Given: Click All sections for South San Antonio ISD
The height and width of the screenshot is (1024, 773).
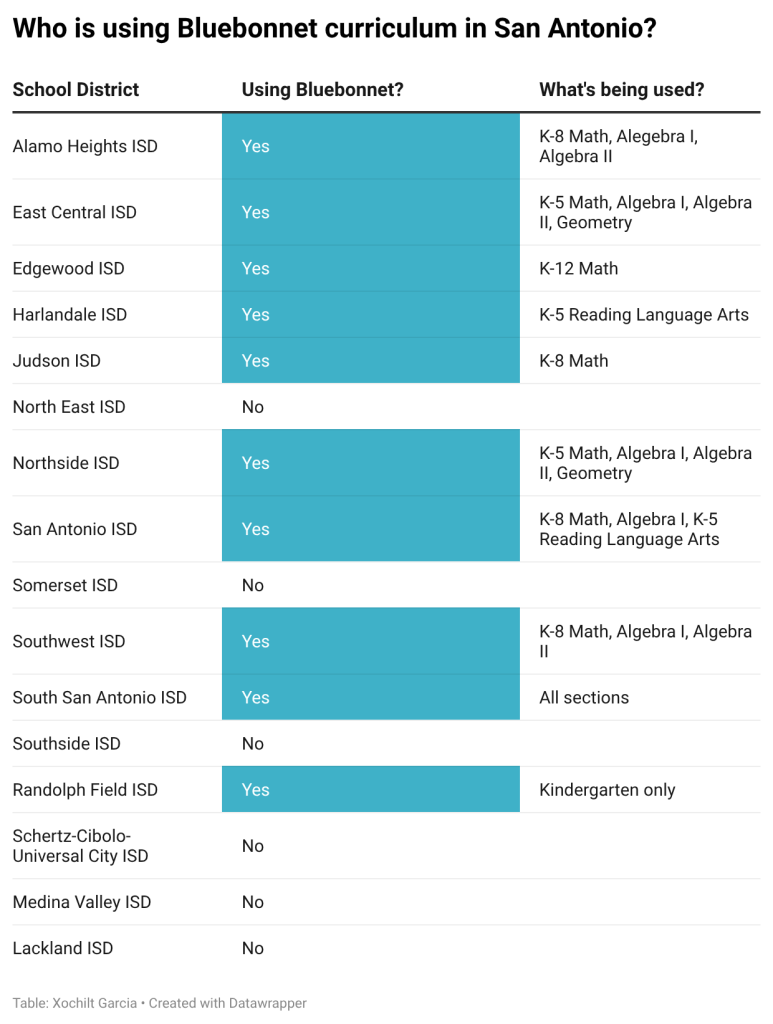Looking at the screenshot, I should click(584, 697).
